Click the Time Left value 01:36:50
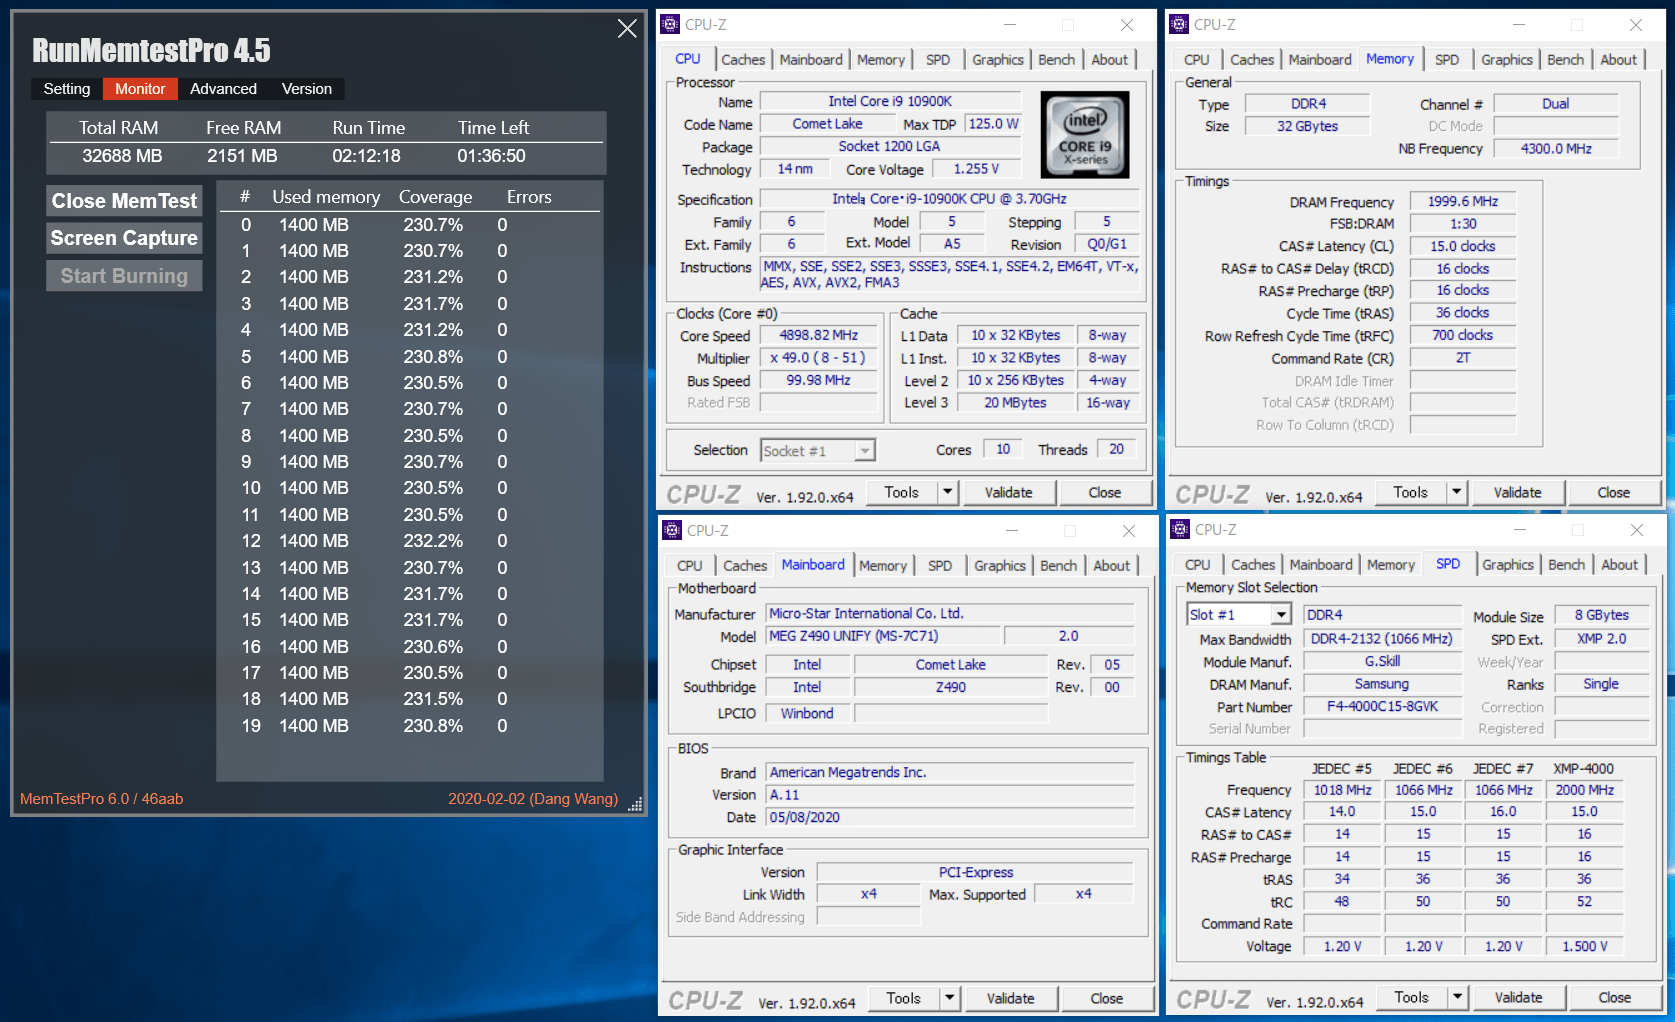The image size is (1675, 1022). tap(491, 156)
